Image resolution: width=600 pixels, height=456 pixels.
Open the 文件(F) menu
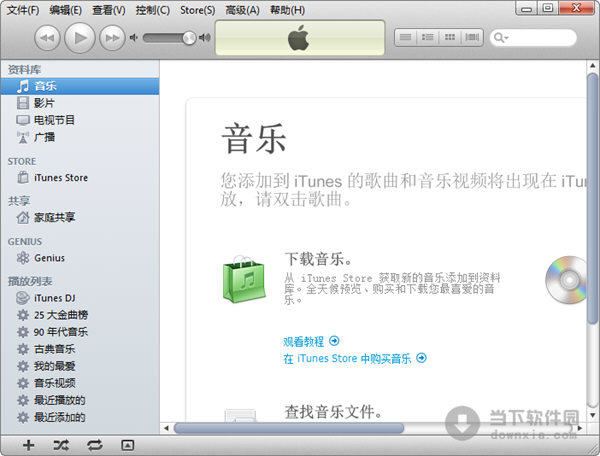coord(23,10)
